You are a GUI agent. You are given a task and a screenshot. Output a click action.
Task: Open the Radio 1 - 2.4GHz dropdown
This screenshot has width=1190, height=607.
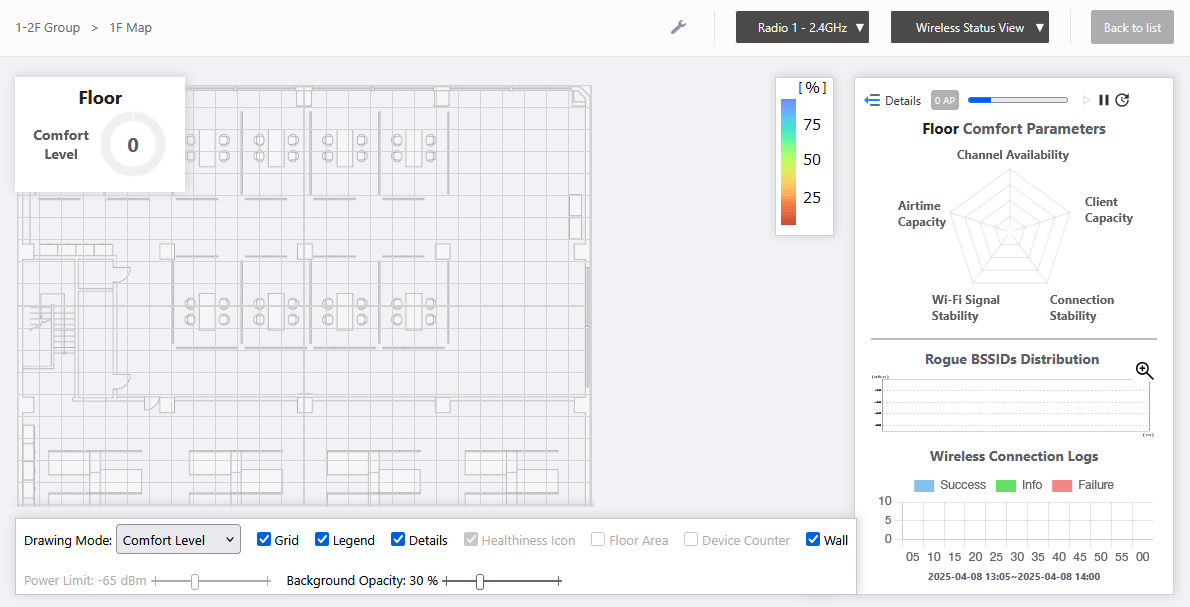pyautogui.click(x=802, y=28)
